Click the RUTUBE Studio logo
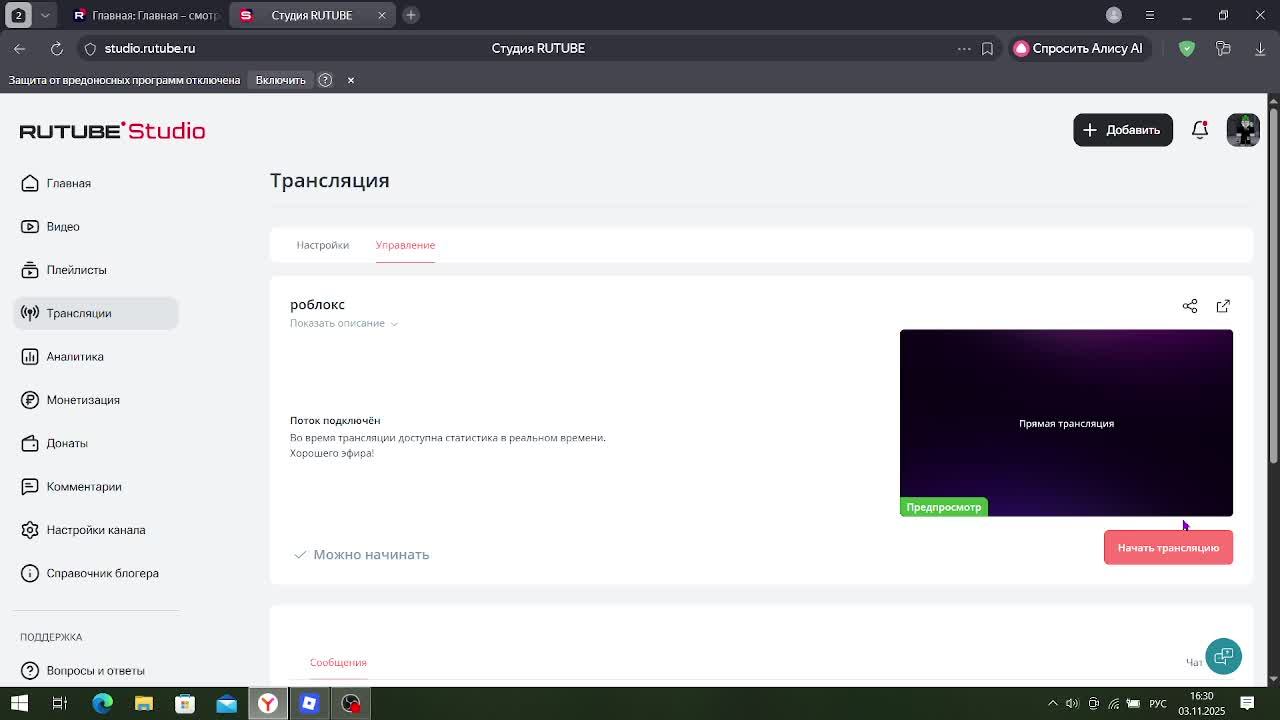The image size is (1280, 720). click(112, 131)
